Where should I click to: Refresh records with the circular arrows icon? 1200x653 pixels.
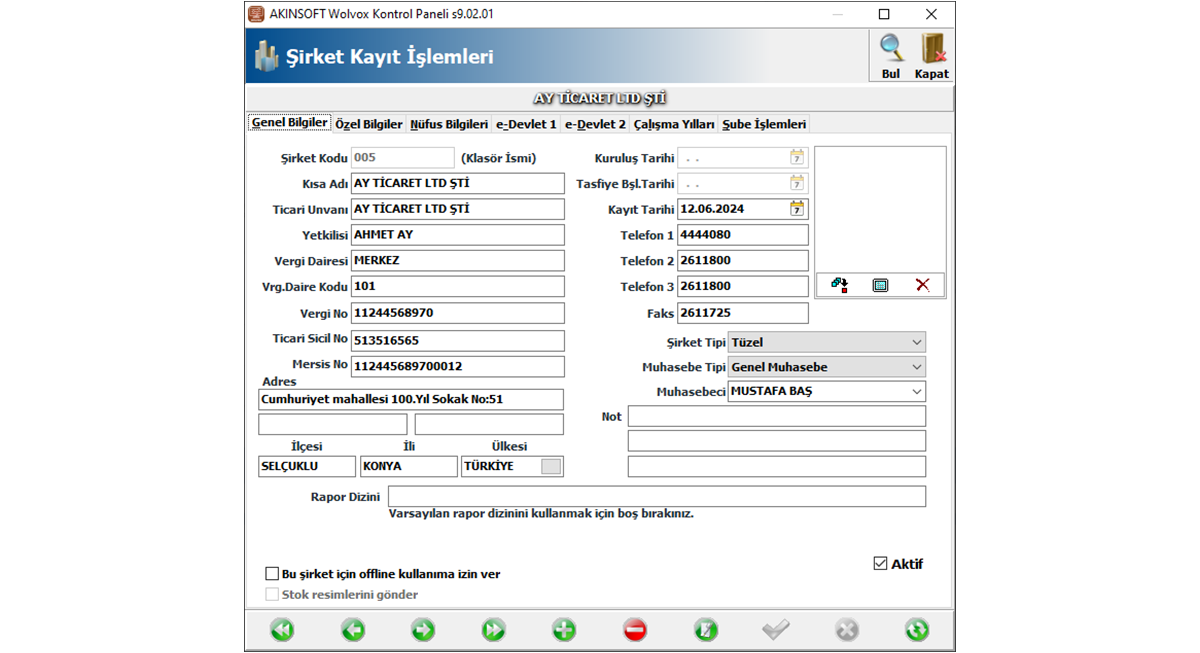(916, 630)
